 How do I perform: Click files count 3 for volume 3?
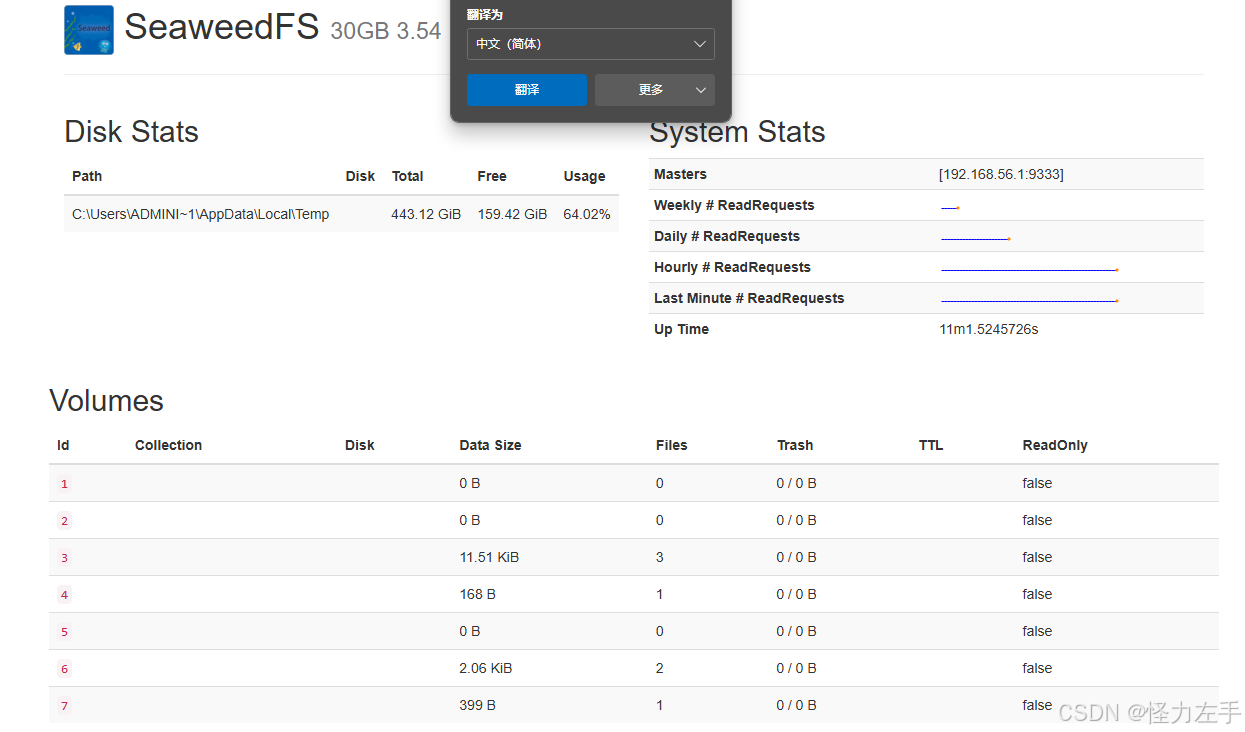pyautogui.click(x=660, y=557)
